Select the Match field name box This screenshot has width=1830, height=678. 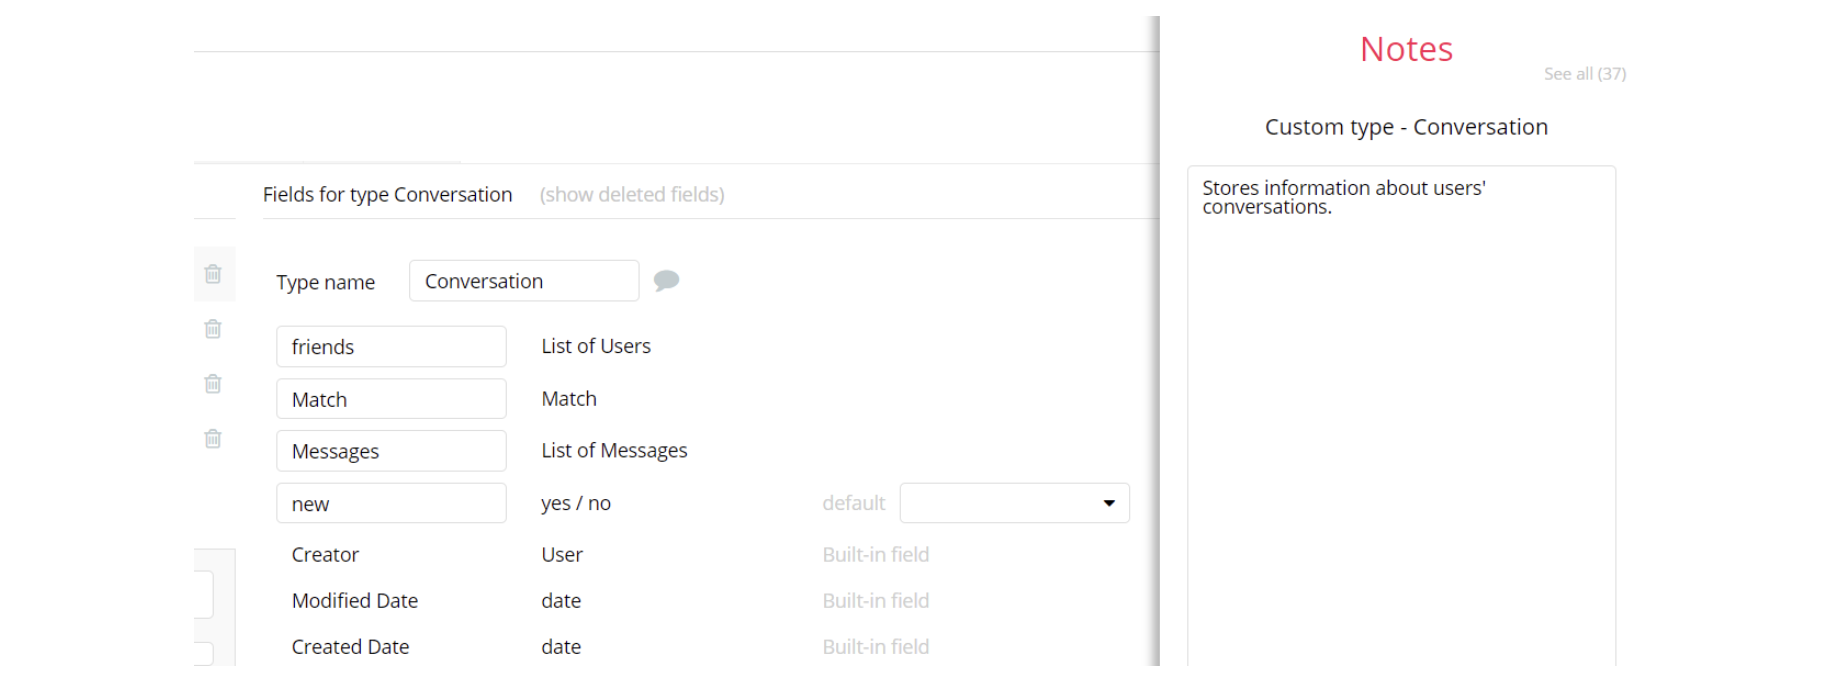pos(391,399)
